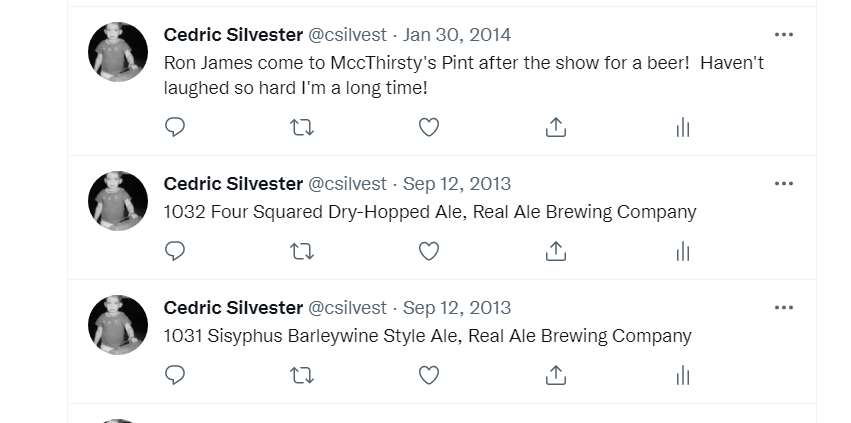The image size is (851, 423).
Task: View analytics for Sisyphus Barleywine tweet
Action: coord(683,375)
